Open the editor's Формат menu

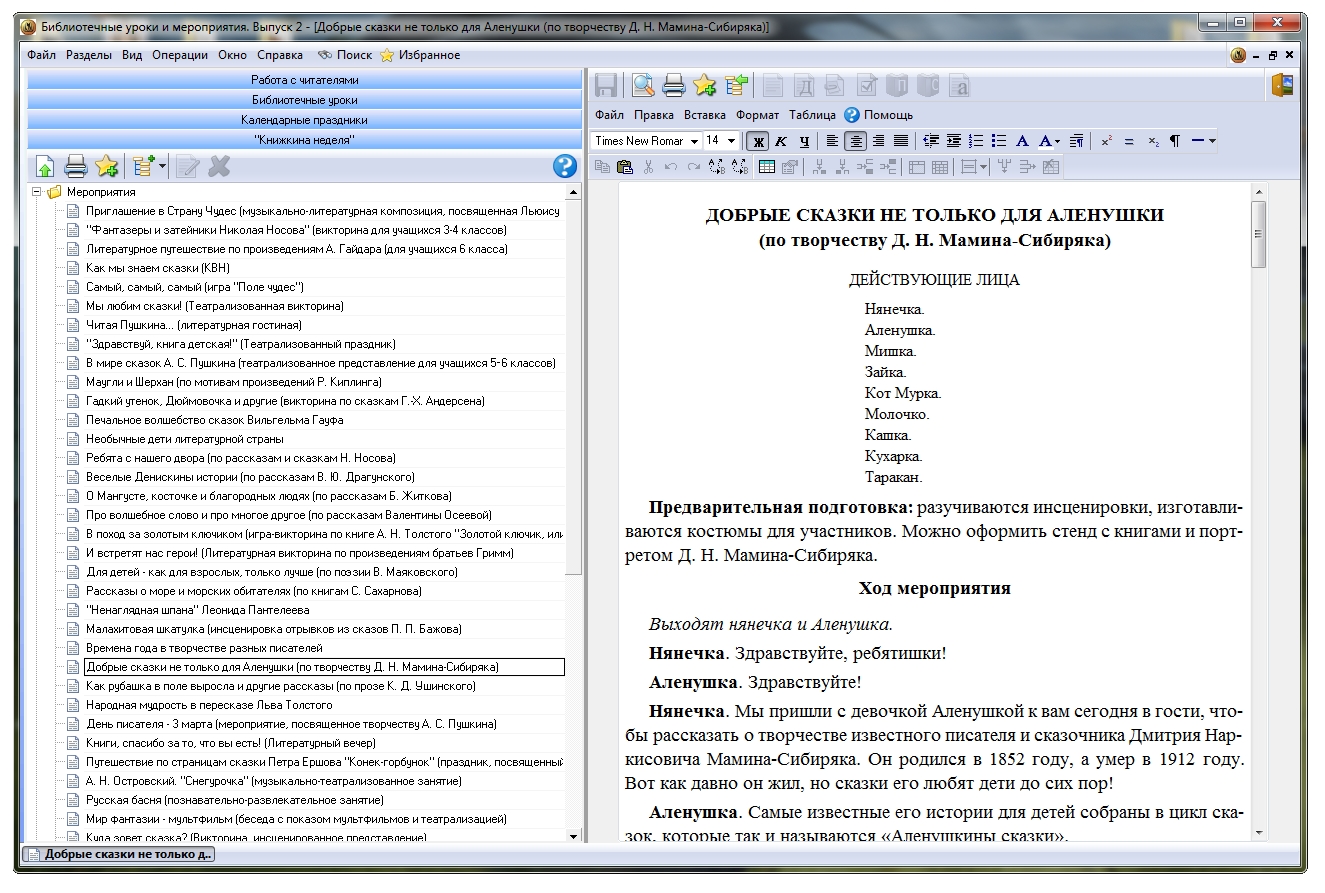pyautogui.click(x=757, y=115)
